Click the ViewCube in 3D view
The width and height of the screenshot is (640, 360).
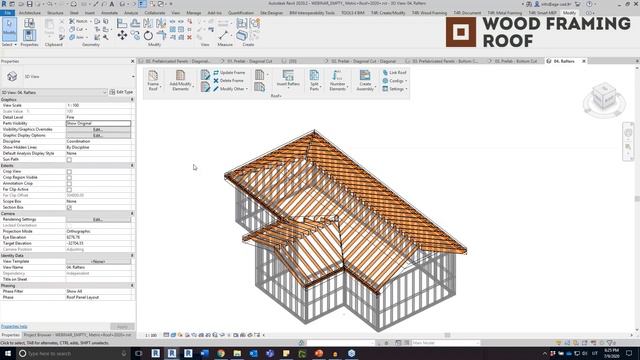click(x=604, y=96)
